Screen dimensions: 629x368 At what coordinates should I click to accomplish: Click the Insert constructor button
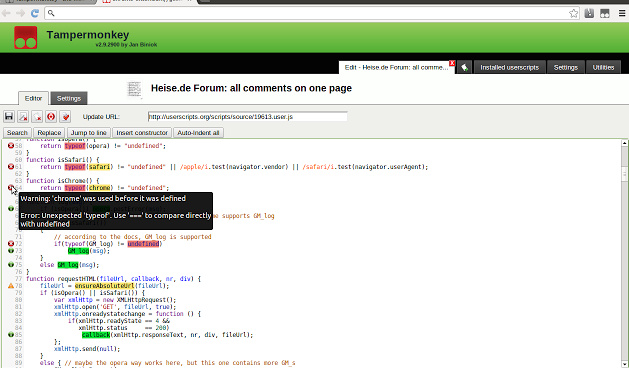coord(142,133)
